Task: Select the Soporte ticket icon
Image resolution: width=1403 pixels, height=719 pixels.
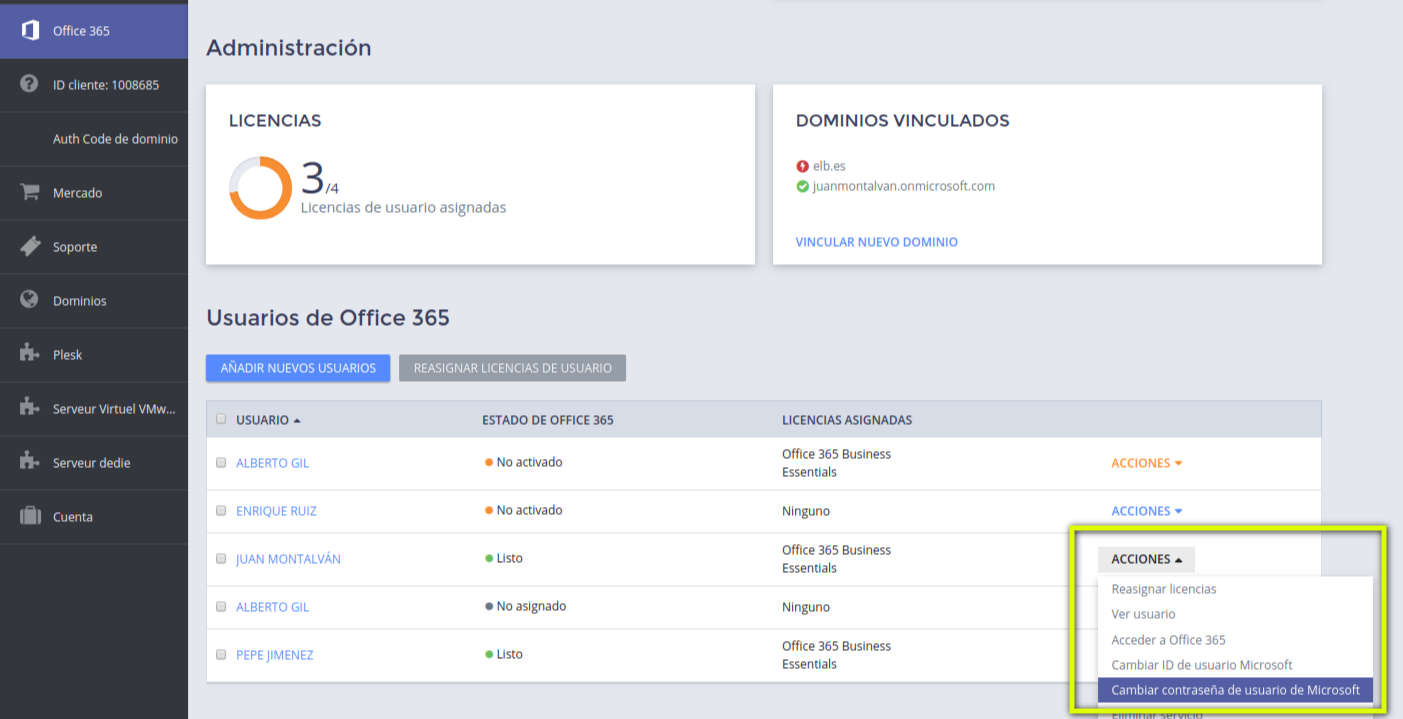Action: (x=30, y=247)
